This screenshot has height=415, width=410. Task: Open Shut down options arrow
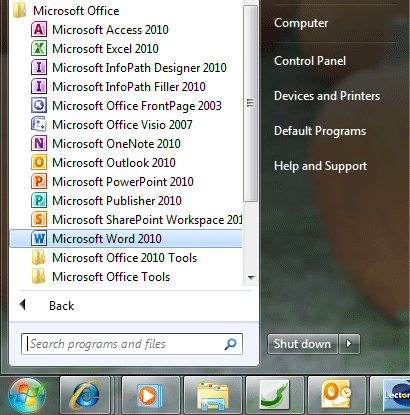point(349,344)
